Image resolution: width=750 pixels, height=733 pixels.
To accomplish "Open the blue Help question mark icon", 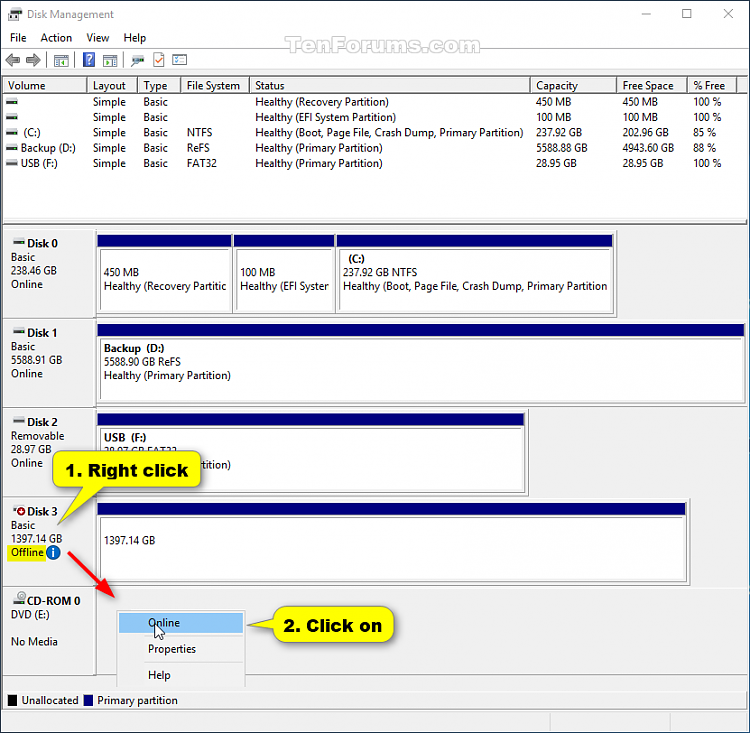I will pos(89,60).
